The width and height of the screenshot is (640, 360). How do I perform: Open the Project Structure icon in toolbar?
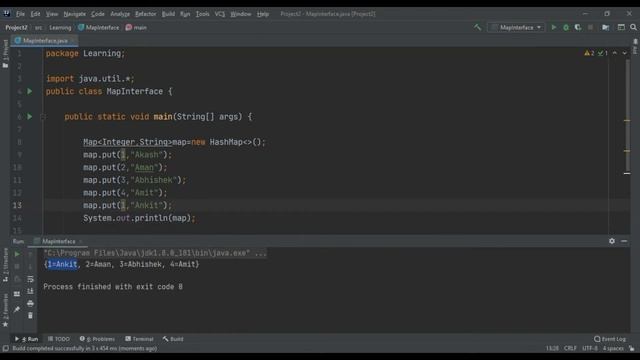coord(606,27)
